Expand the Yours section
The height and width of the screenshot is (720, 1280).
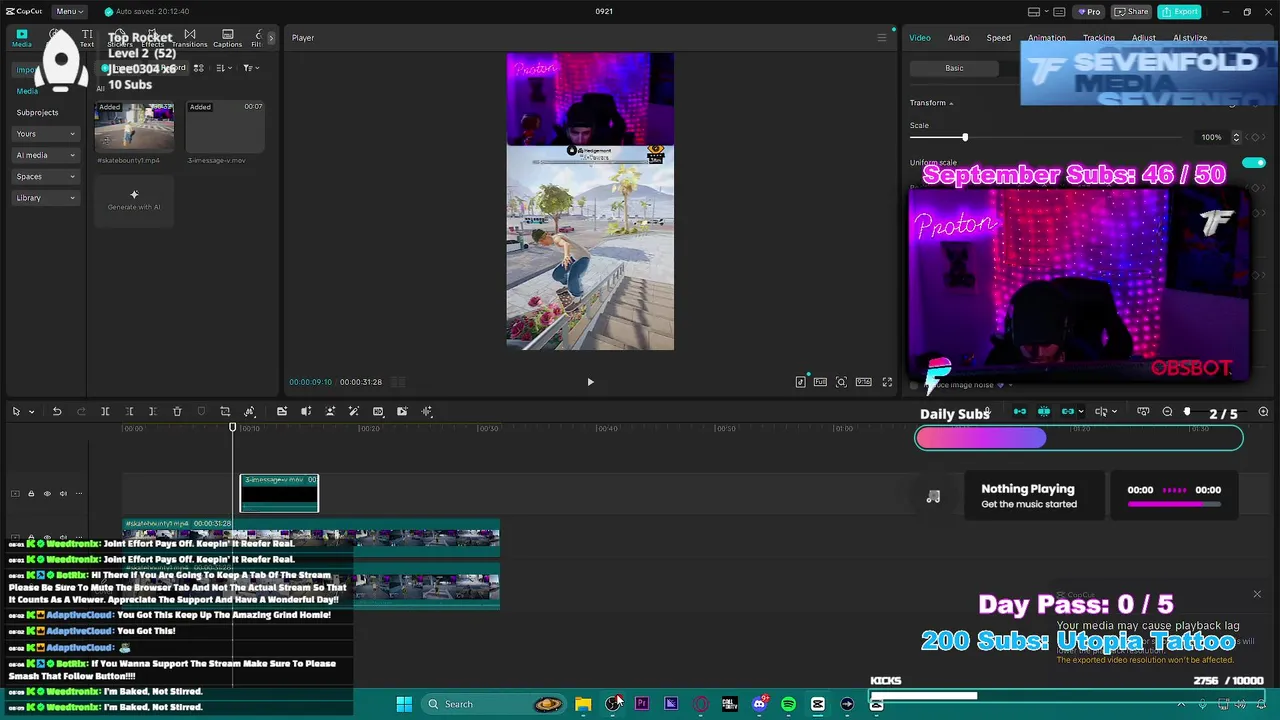point(46,134)
